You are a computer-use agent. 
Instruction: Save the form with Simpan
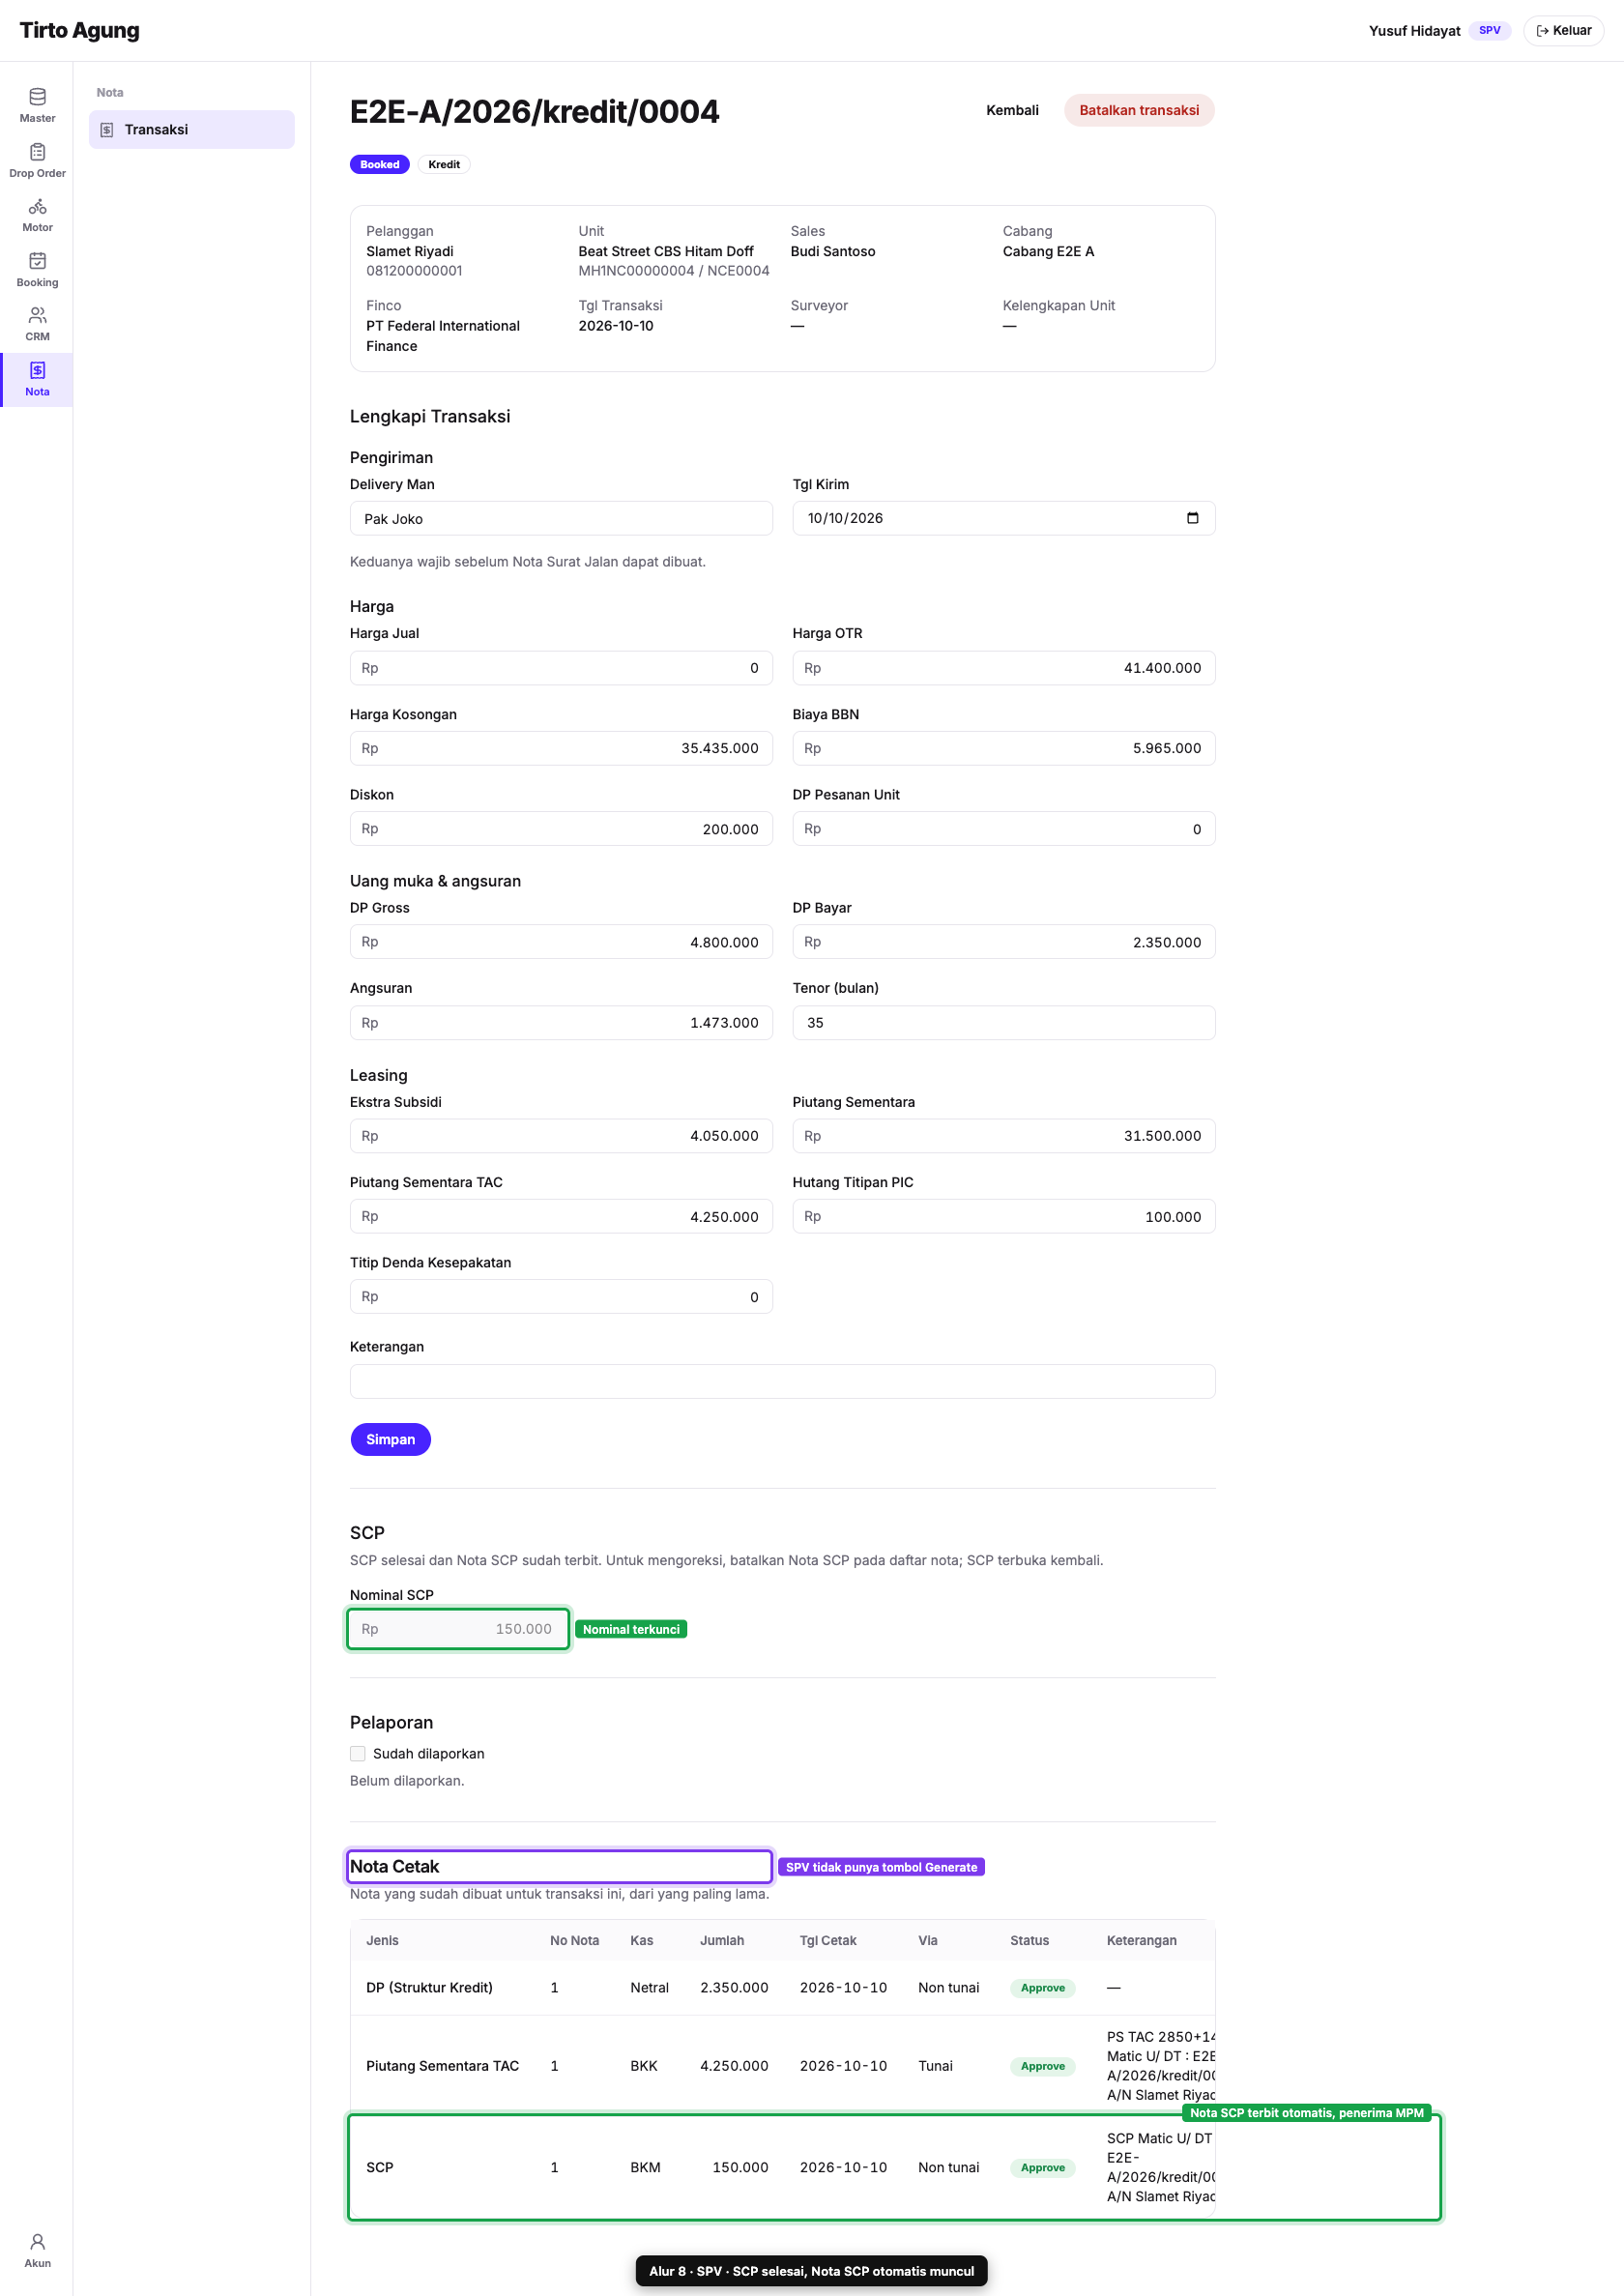390,1439
